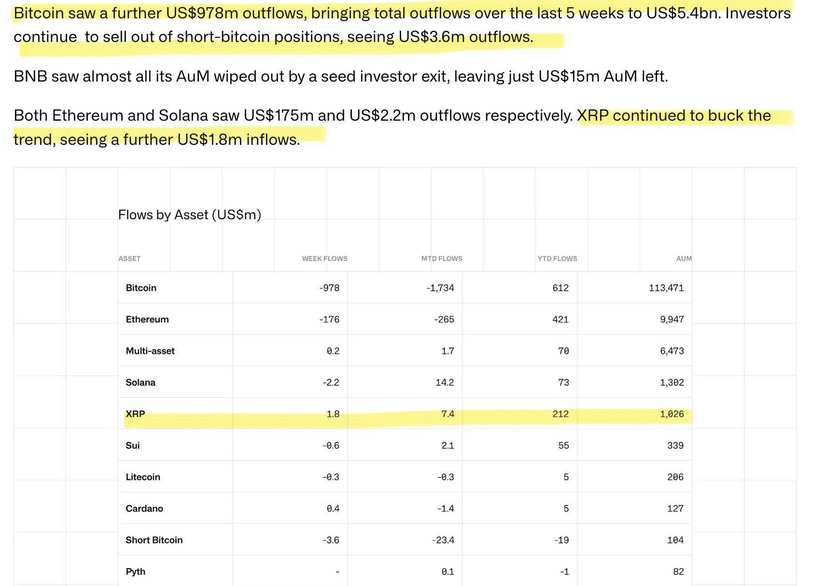Select the Pyth row label
Screen dimensions: 840x586
coord(135,572)
